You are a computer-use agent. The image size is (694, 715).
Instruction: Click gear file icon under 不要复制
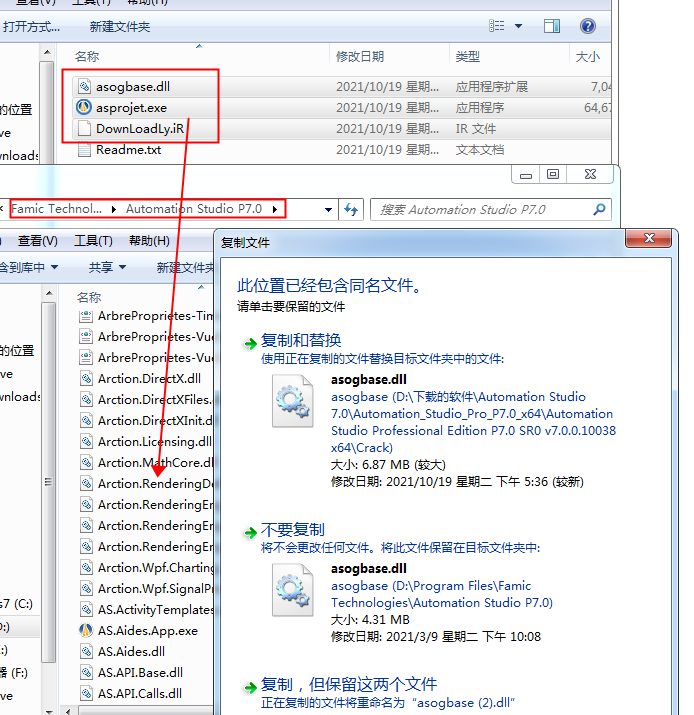click(x=292, y=590)
